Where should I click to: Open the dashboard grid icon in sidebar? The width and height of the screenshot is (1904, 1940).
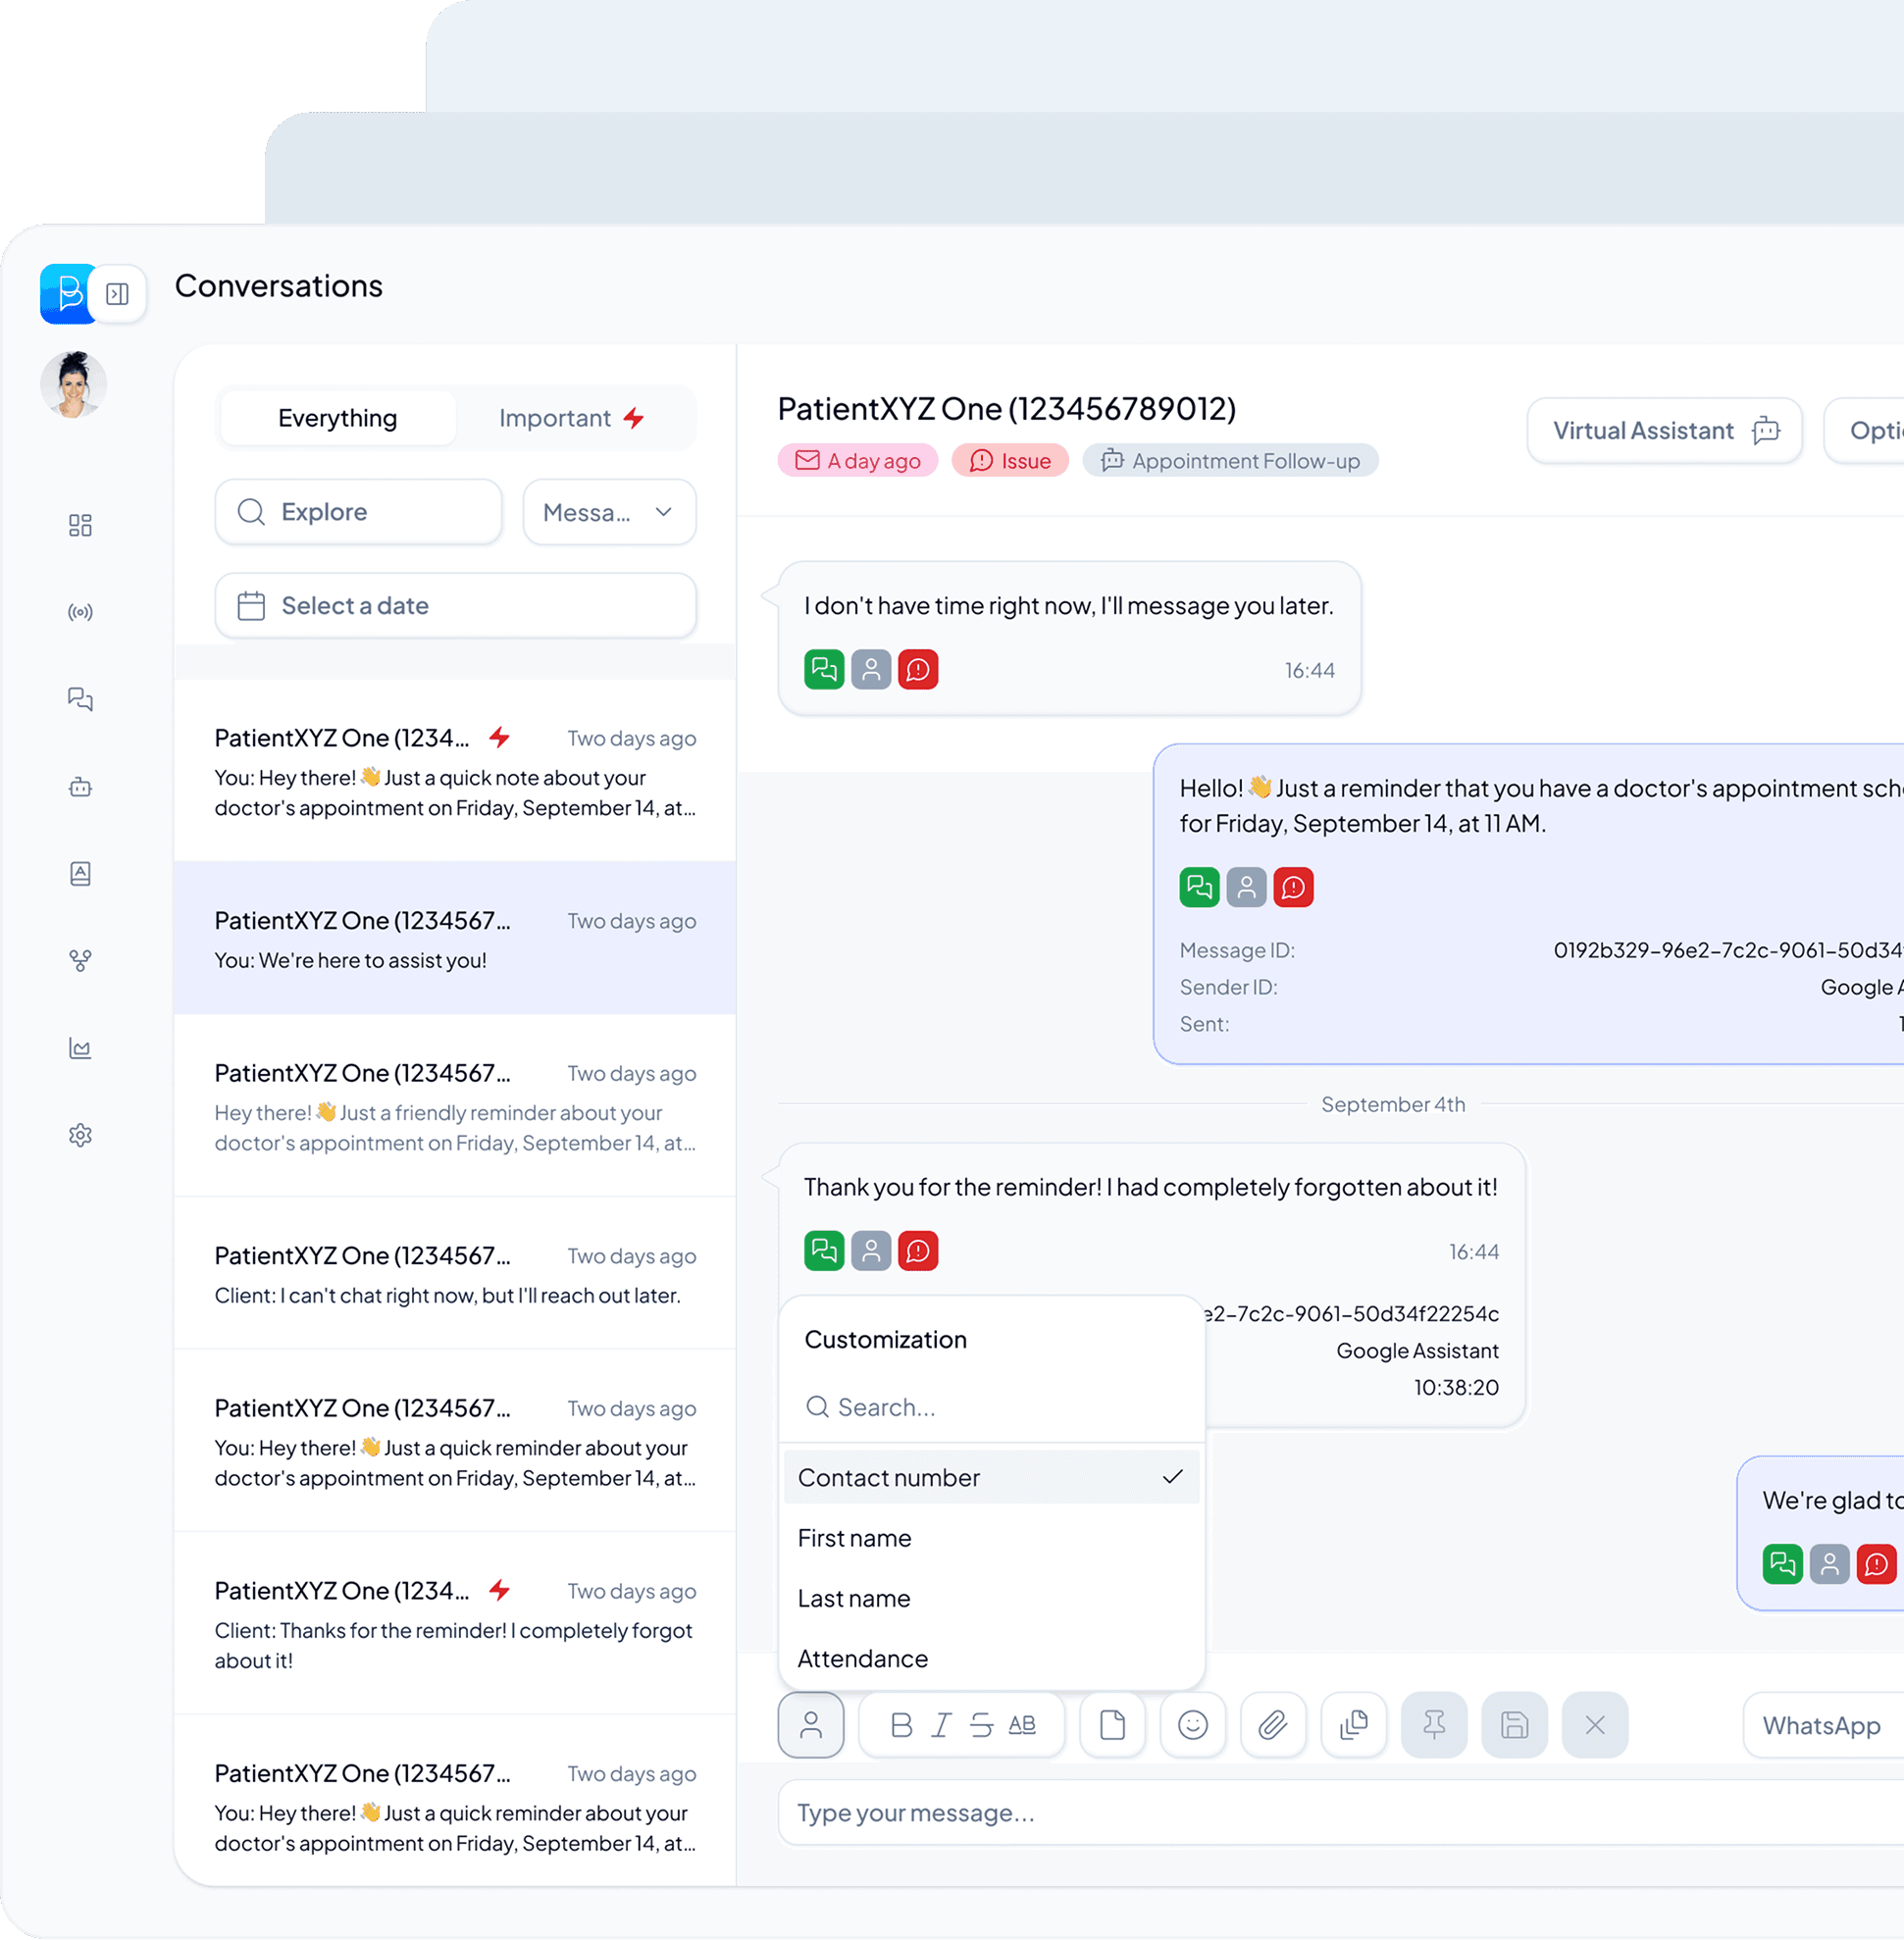click(x=80, y=525)
